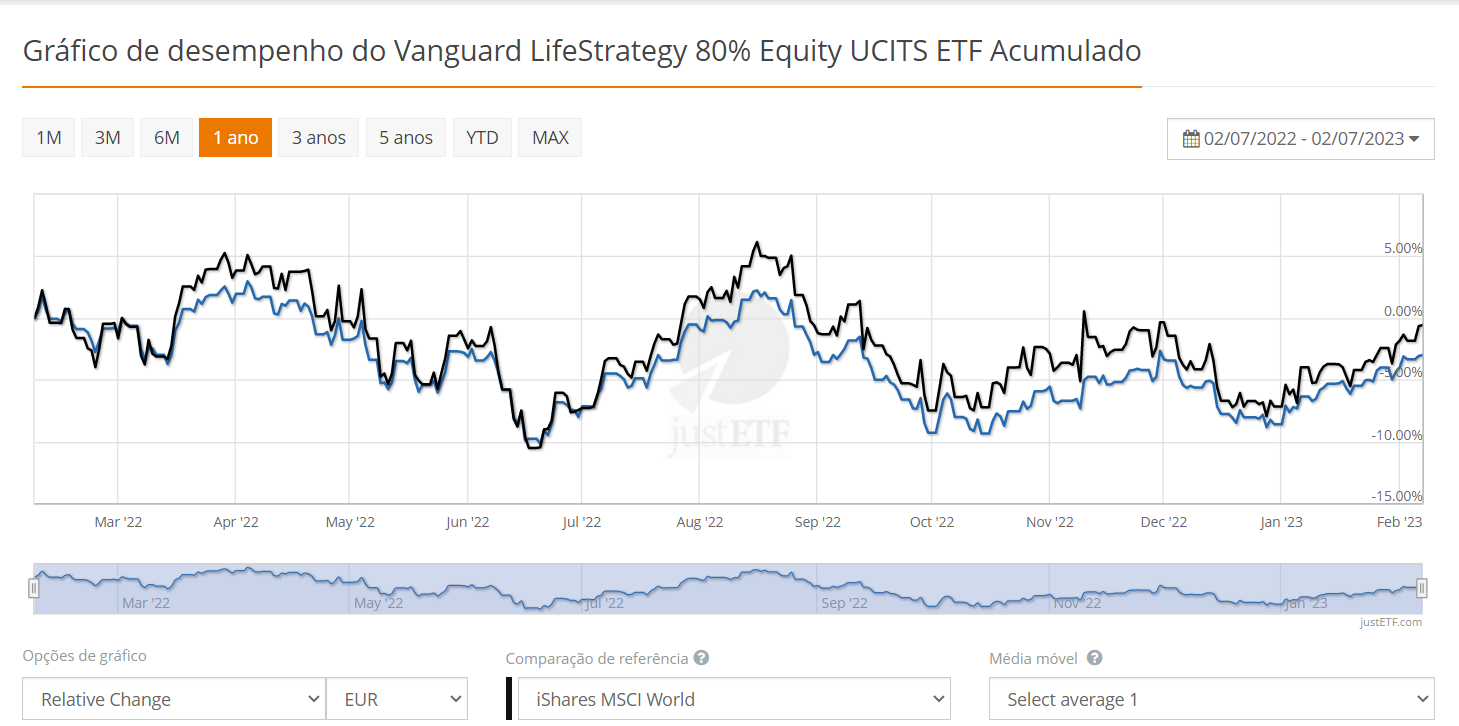Switch to the 1M period

pos(49,138)
